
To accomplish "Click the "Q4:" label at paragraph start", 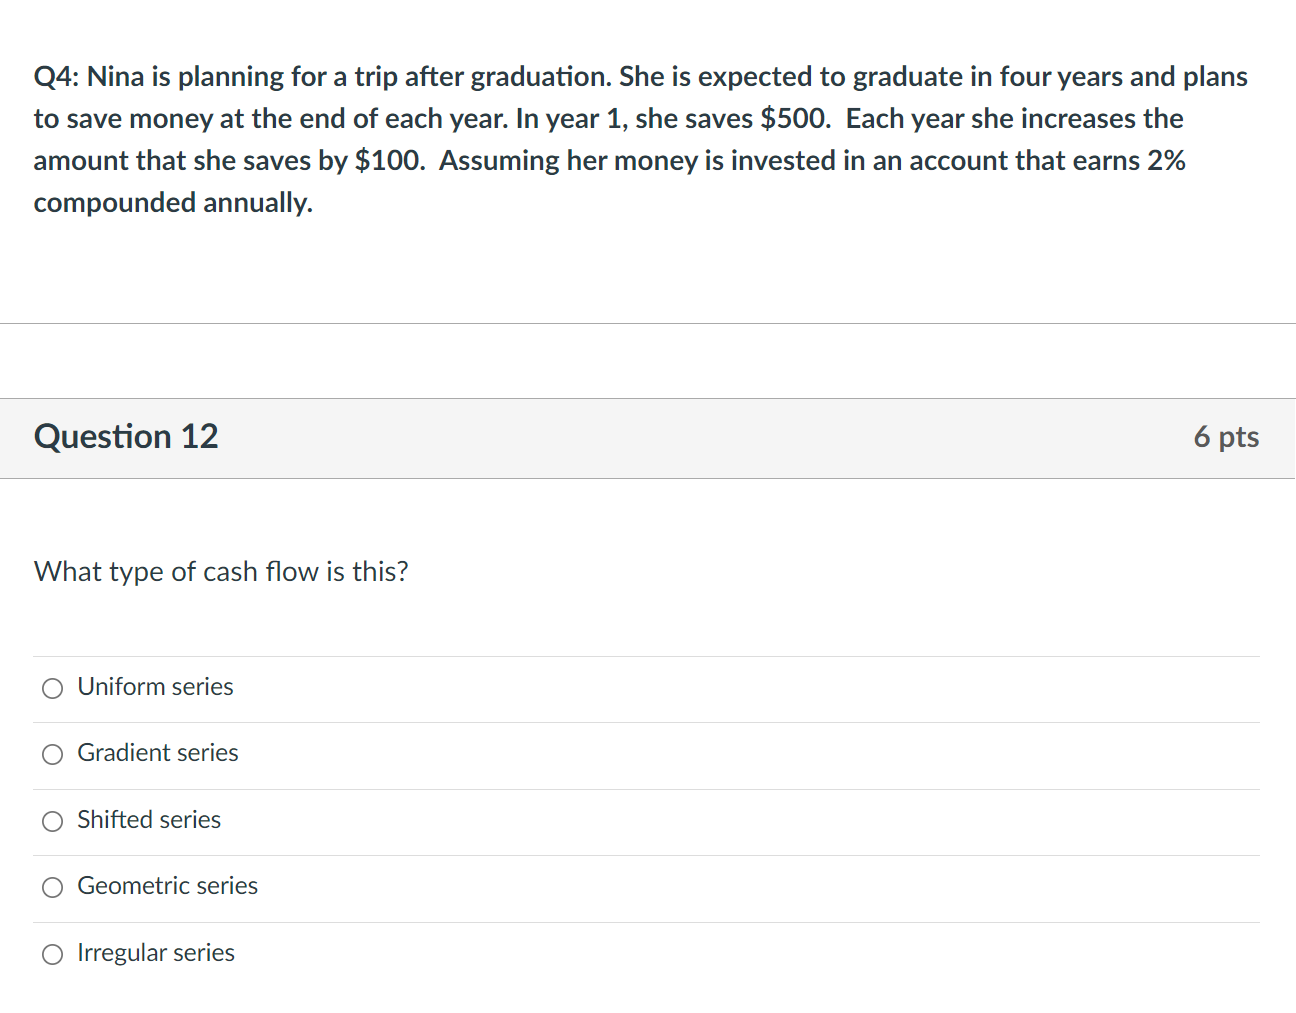I will pos(57,77).
